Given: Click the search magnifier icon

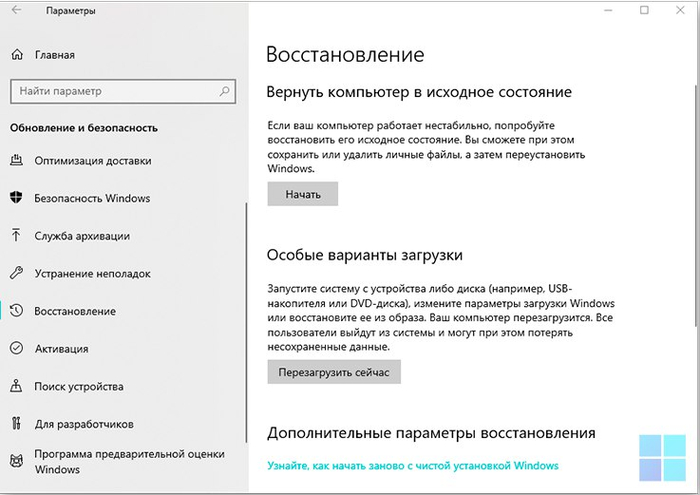Looking at the screenshot, I should pos(226,91).
